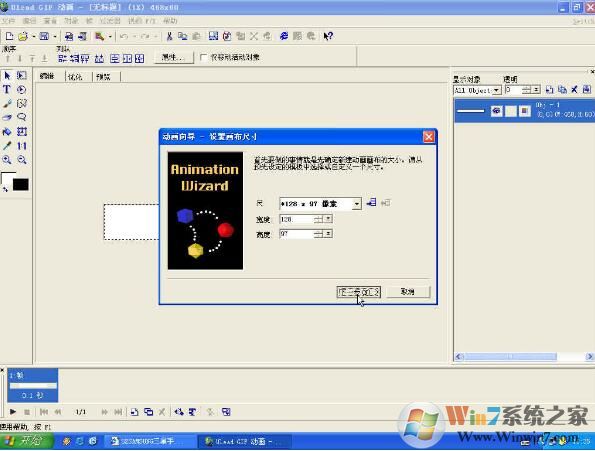
Task: Toggle the eye visibility icon of Obj-1
Action: (x=496, y=111)
